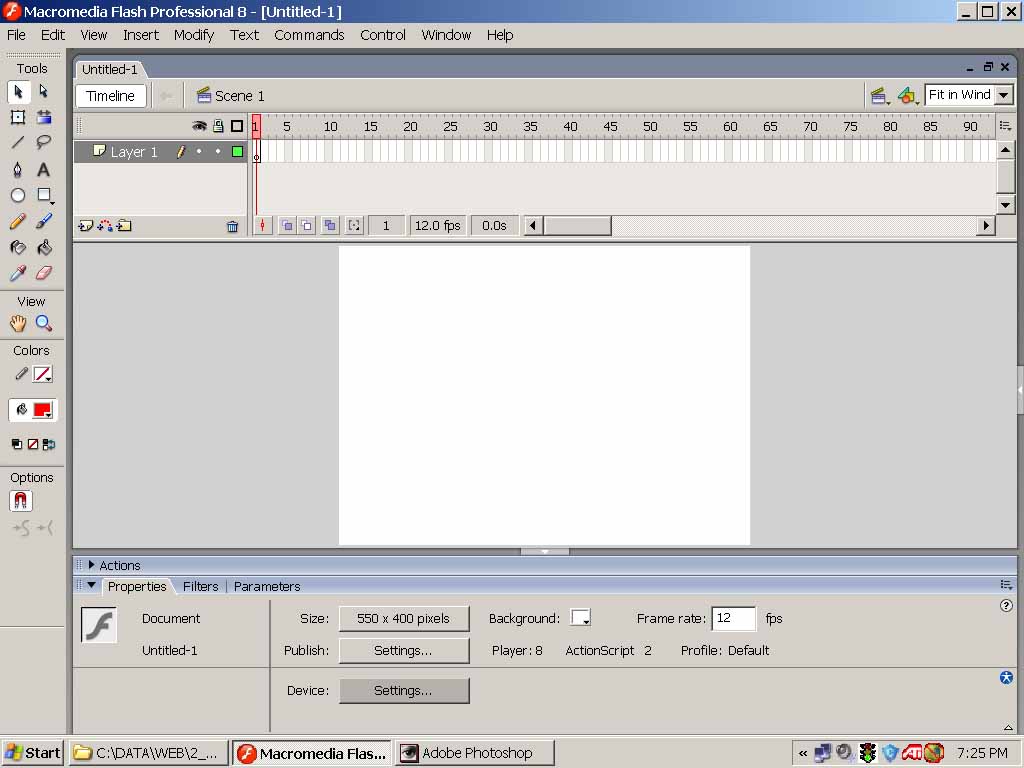Open the red fill color swatch
The height and width of the screenshot is (768, 1024).
pyautogui.click(x=42, y=410)
